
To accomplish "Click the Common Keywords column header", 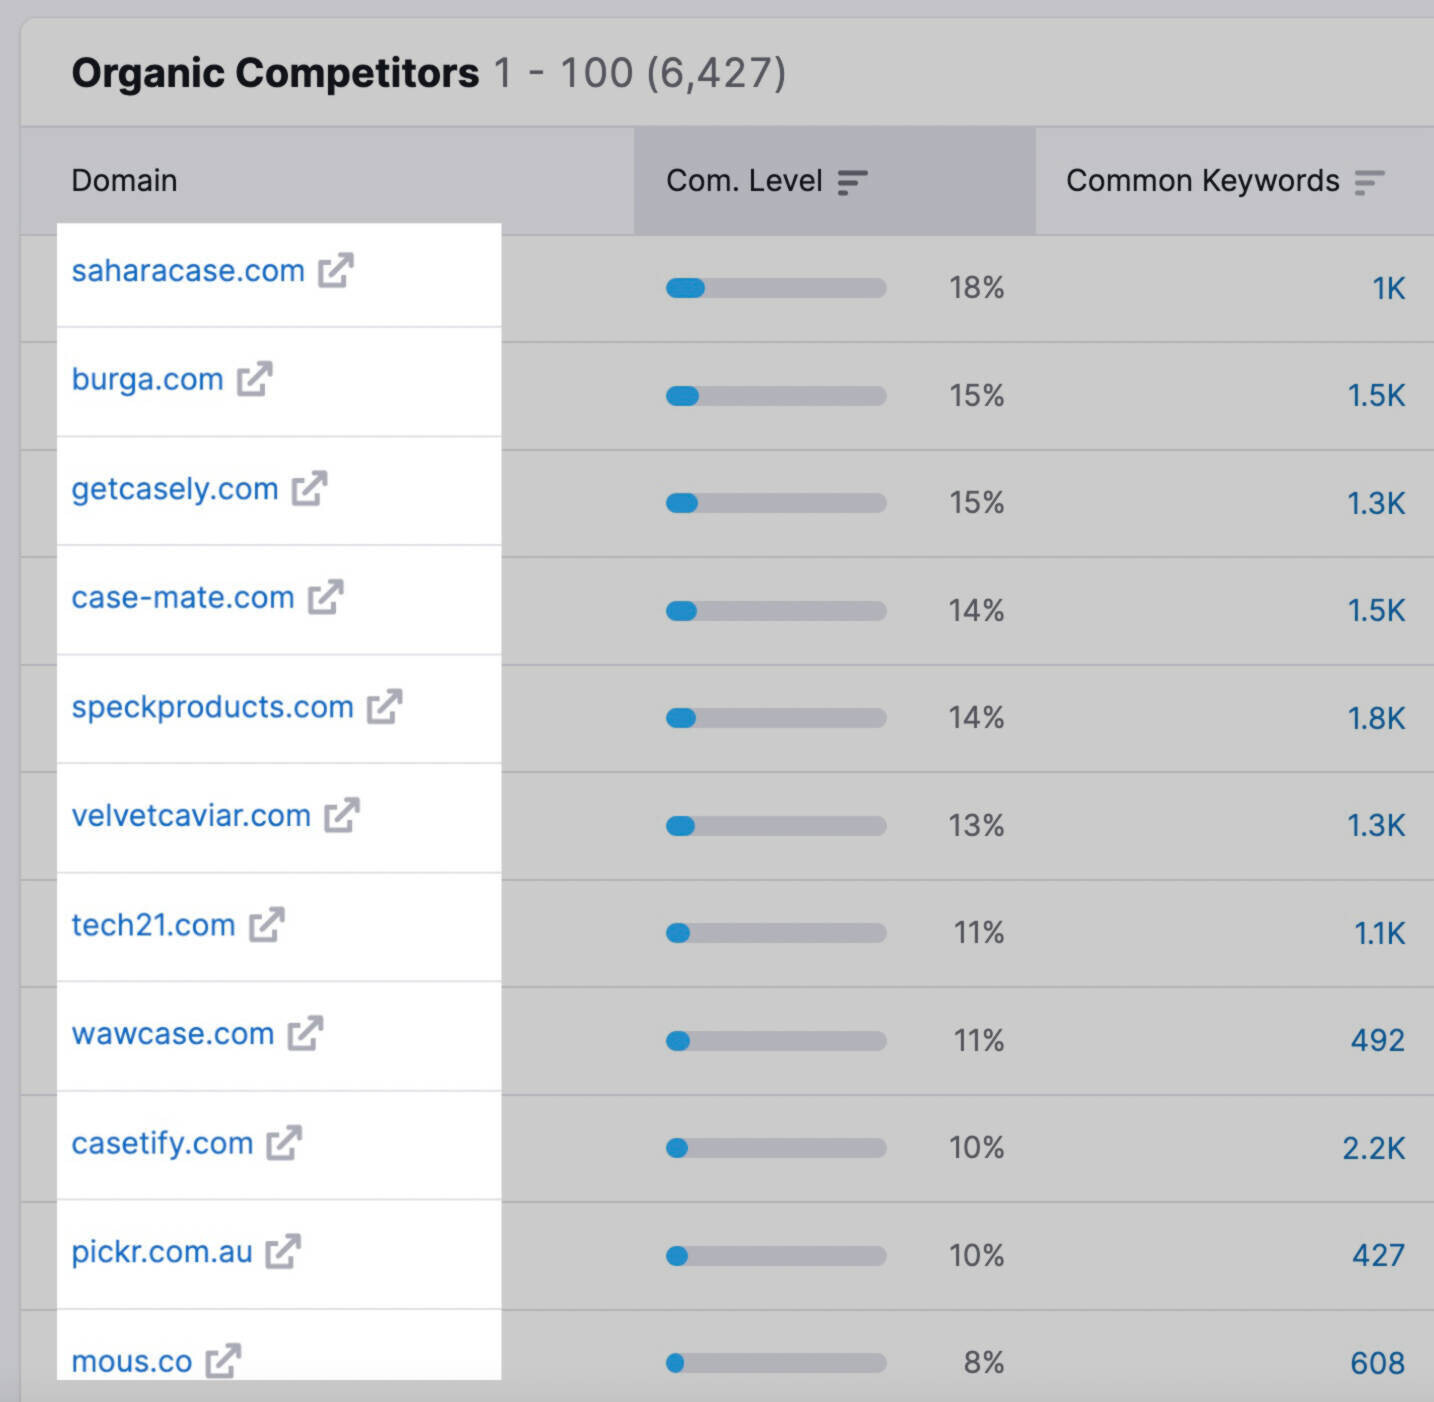I will (x=1235, y=181).
